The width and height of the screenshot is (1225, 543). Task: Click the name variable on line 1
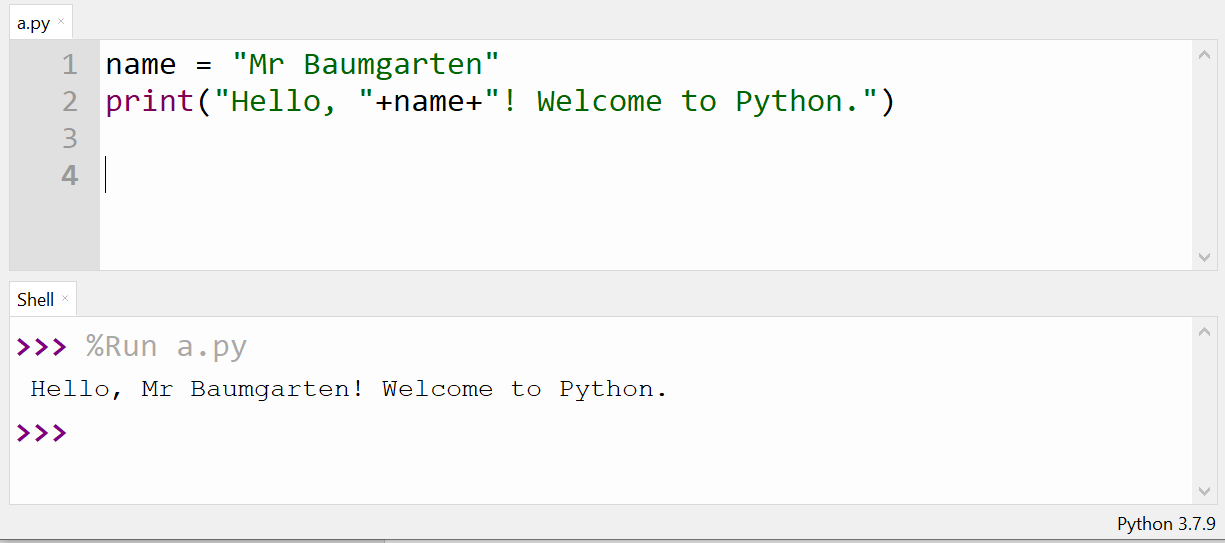click(x=140, y=65)
